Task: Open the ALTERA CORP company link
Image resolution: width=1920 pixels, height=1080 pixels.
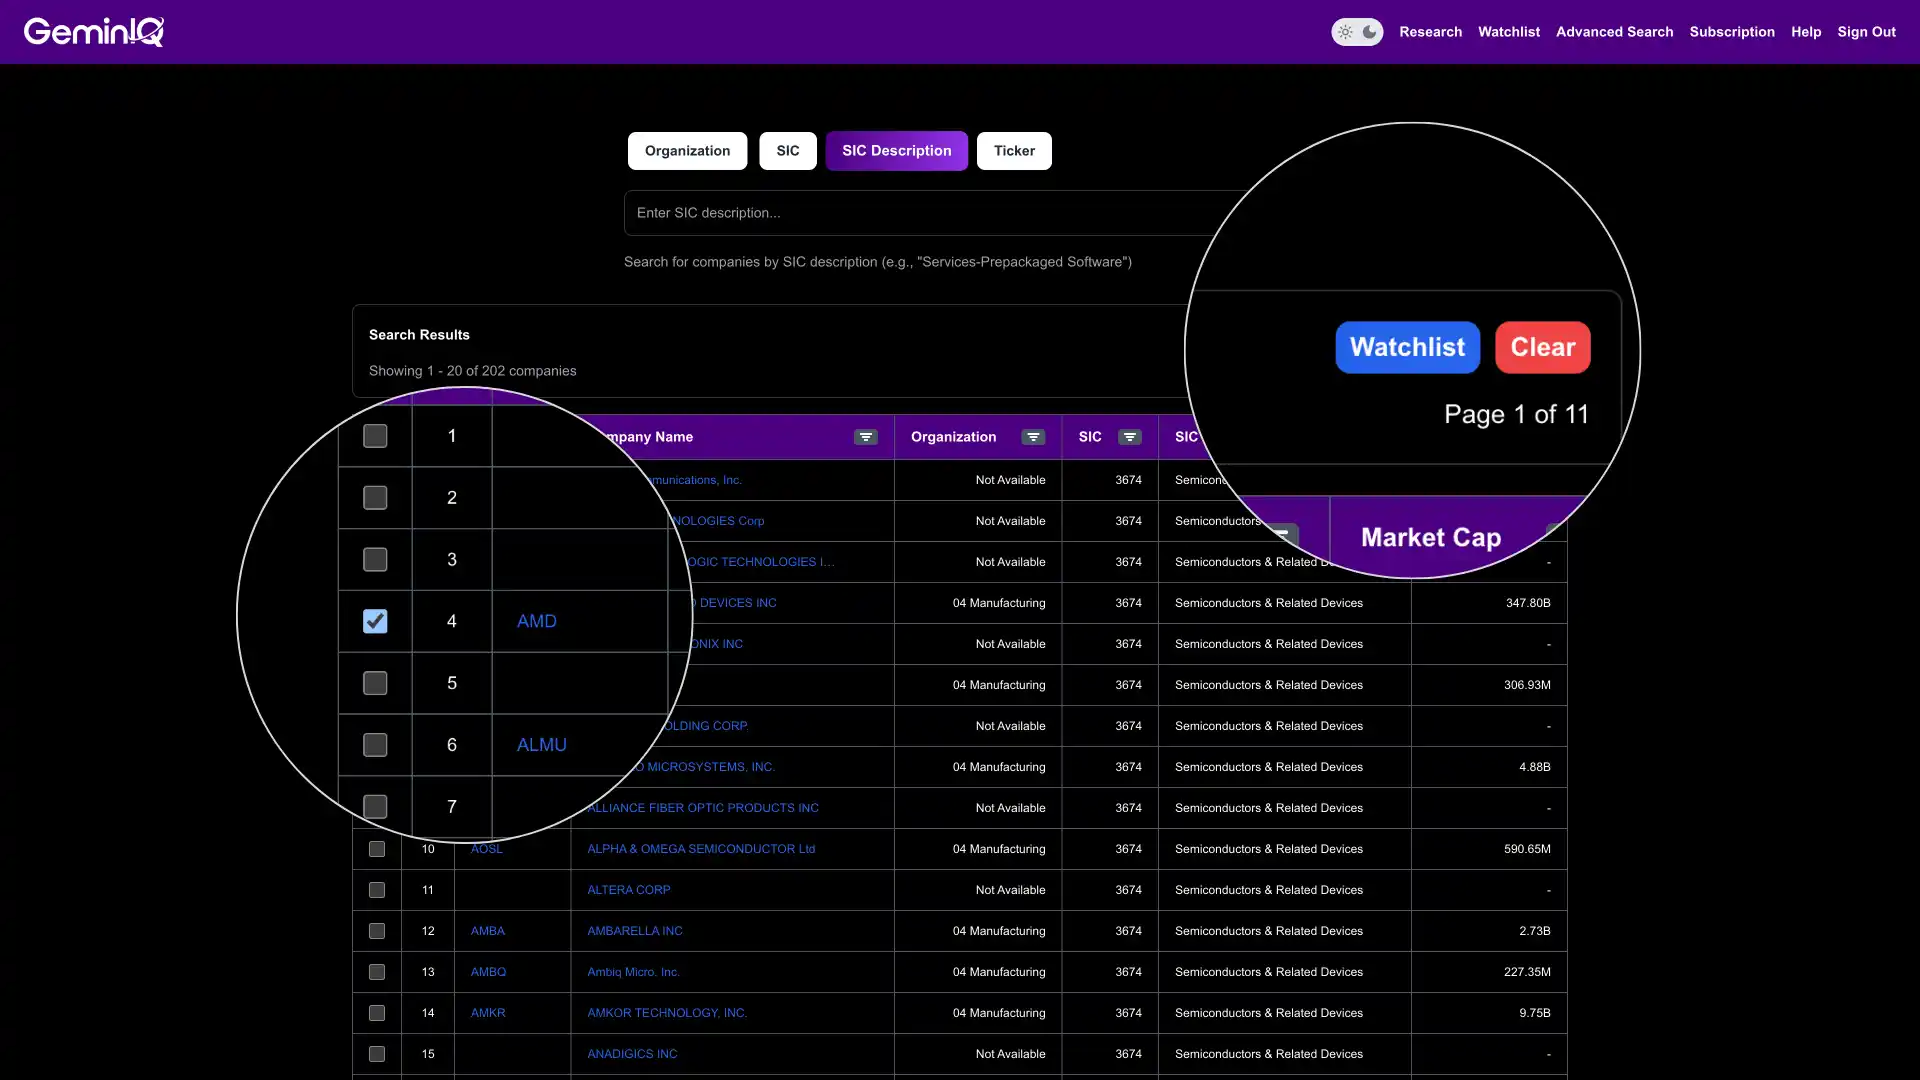Action: click(628, 889)
